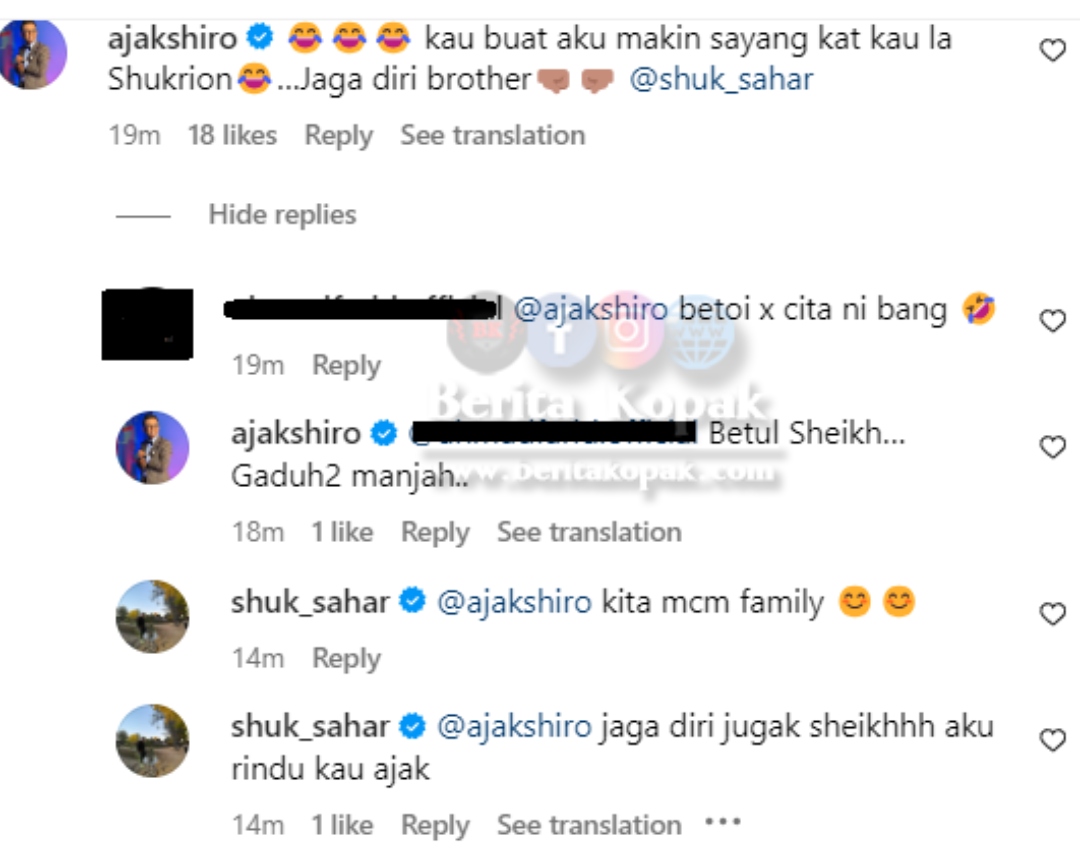The height and width of the screenshot is (865, 1080).
Task: Like the 'jaga diri jugak' reply heart
Action: [1052, 740]
